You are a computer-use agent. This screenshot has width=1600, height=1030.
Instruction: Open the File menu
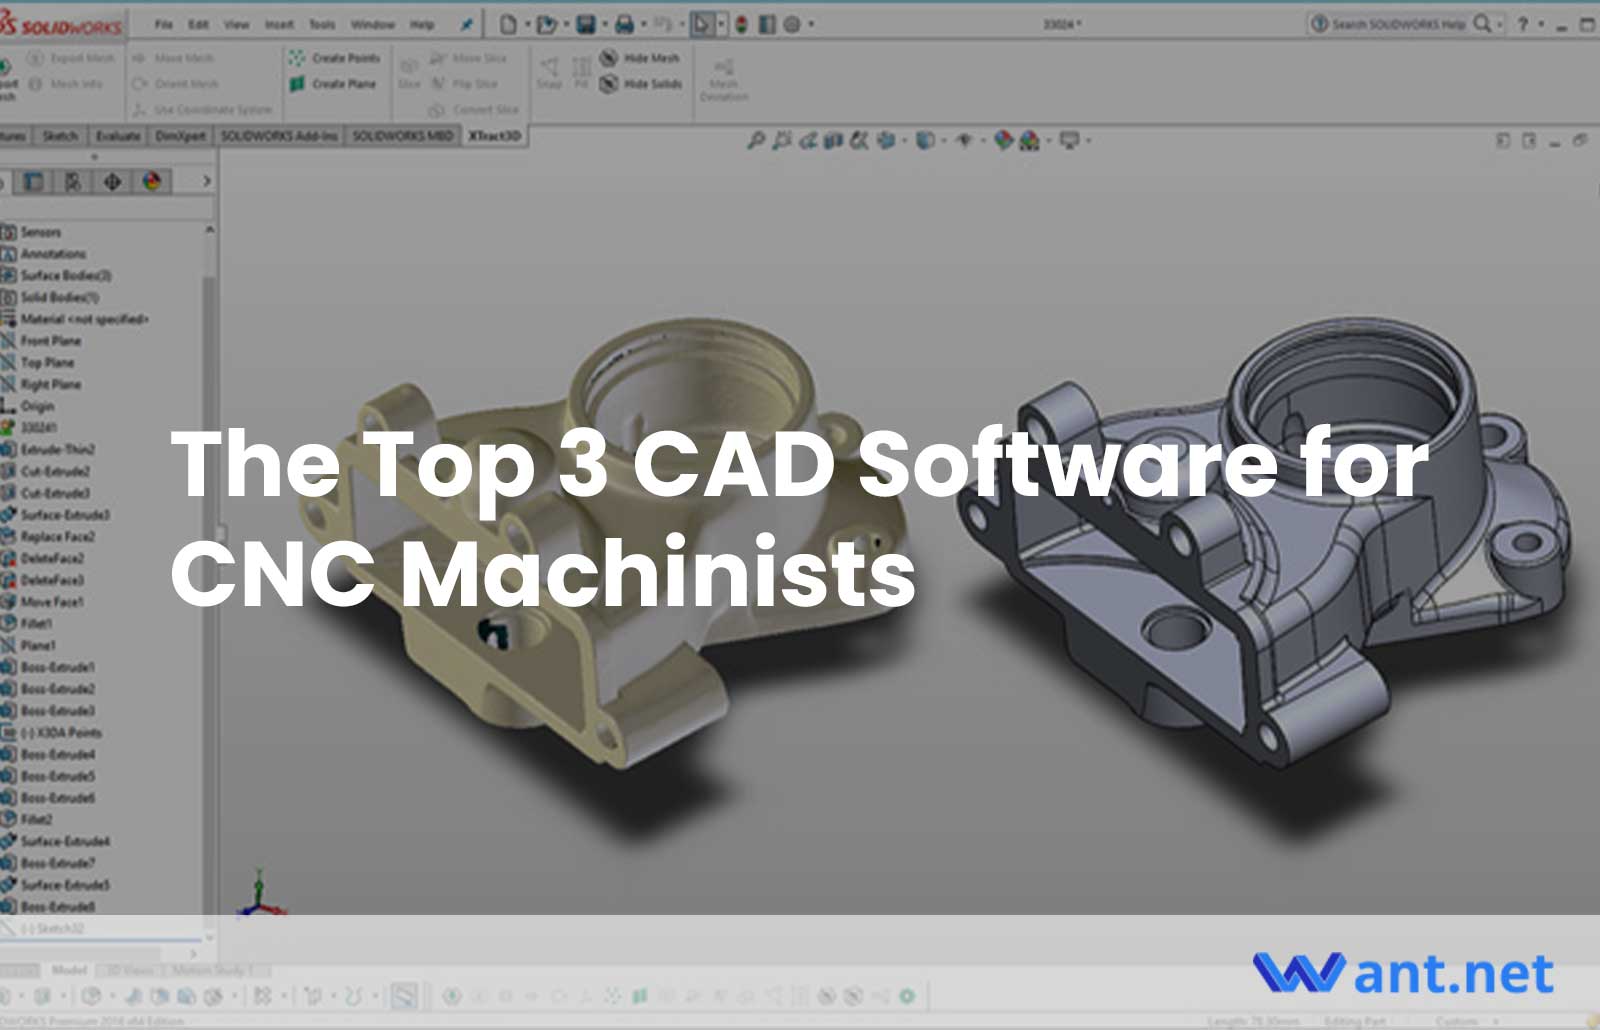click(x=164, y=24)
